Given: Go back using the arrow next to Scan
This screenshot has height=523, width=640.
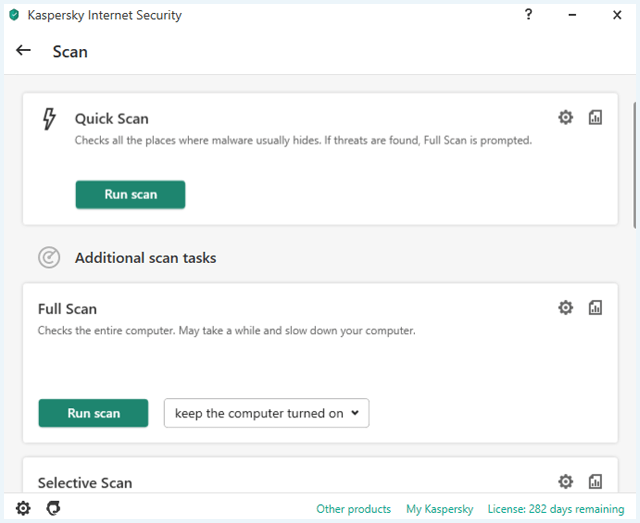Looking at the screenshot, I should 23,51.
